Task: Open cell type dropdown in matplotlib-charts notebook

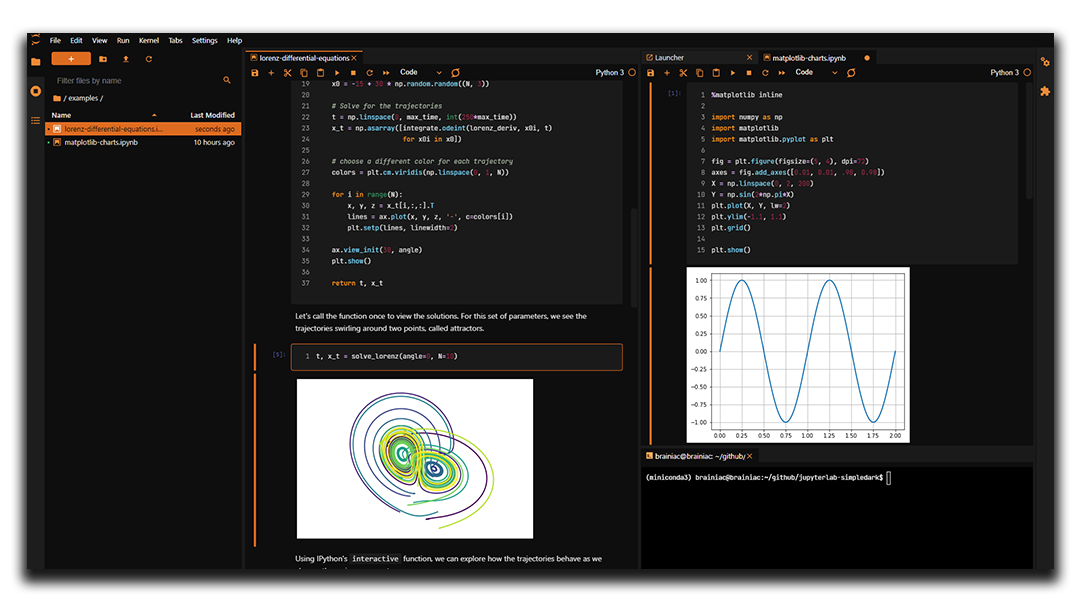Action: tap(816, 72)
